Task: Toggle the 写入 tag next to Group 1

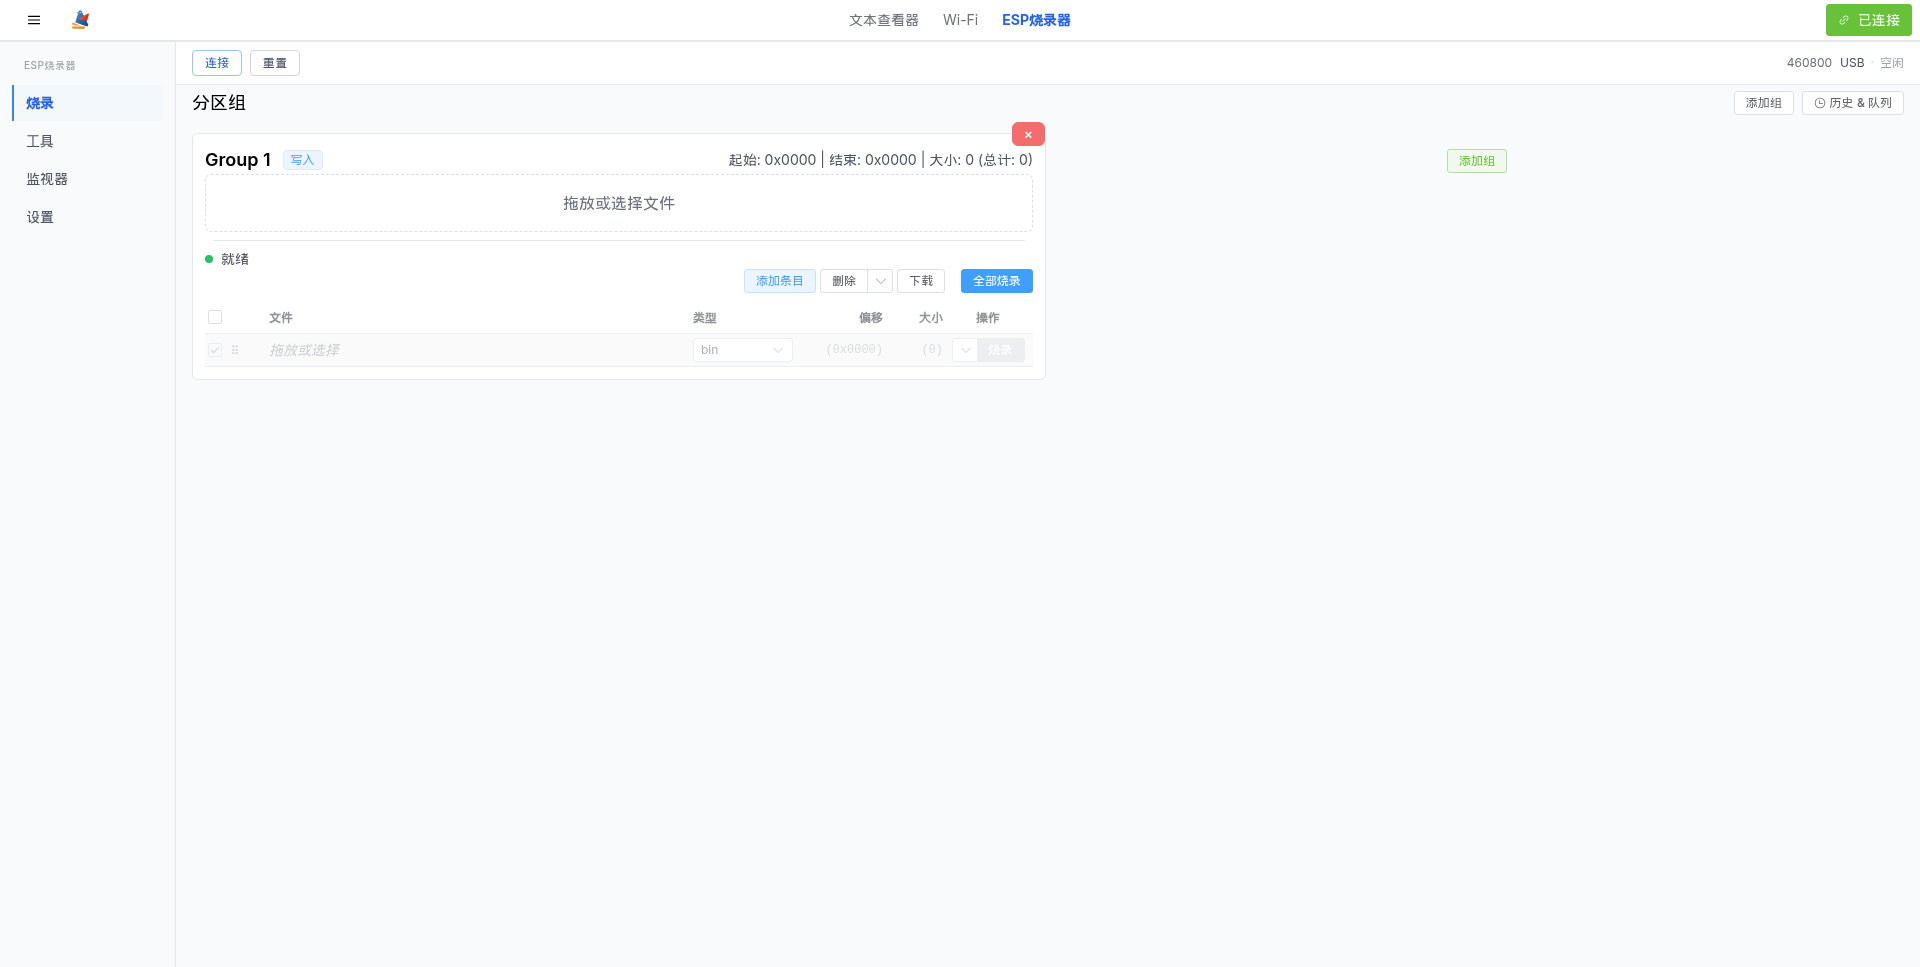Action: coord(302,159)
